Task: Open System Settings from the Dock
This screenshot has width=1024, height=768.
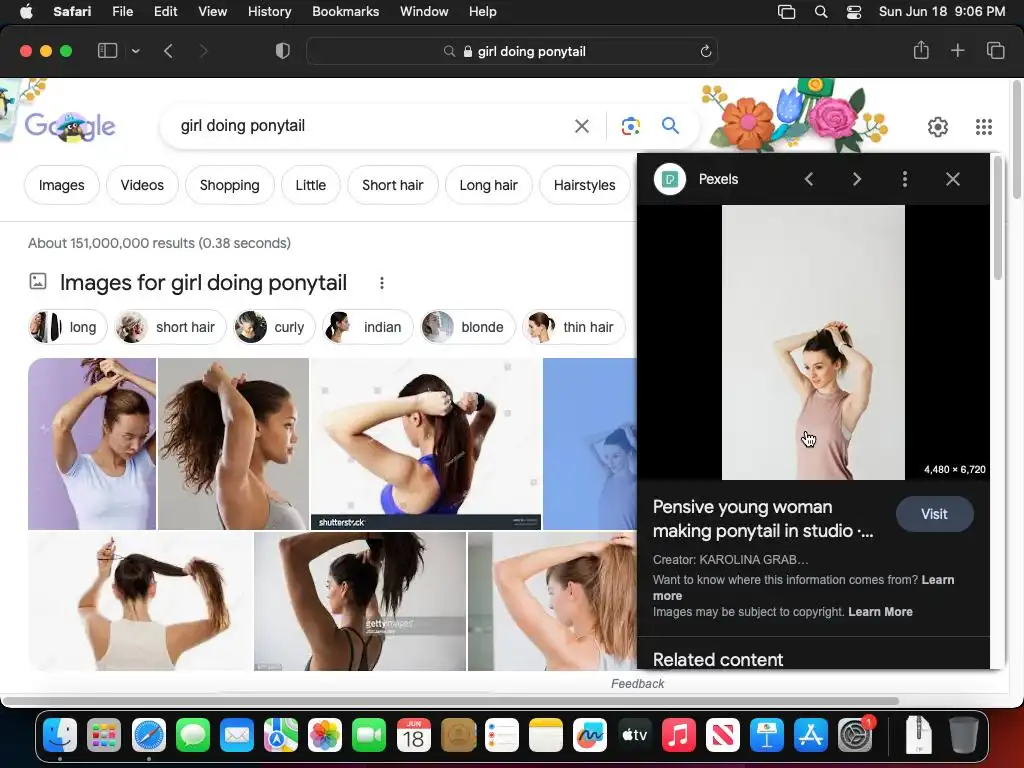Action: 855,736
